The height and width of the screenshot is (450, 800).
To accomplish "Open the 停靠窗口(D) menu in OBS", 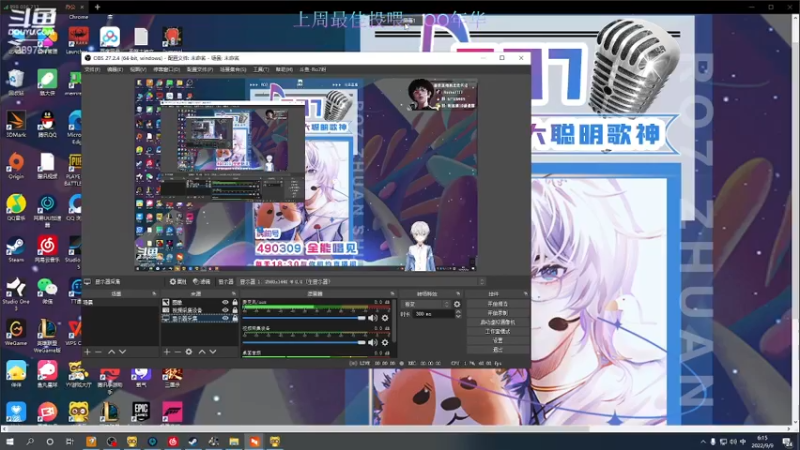I will click(166, 69).
